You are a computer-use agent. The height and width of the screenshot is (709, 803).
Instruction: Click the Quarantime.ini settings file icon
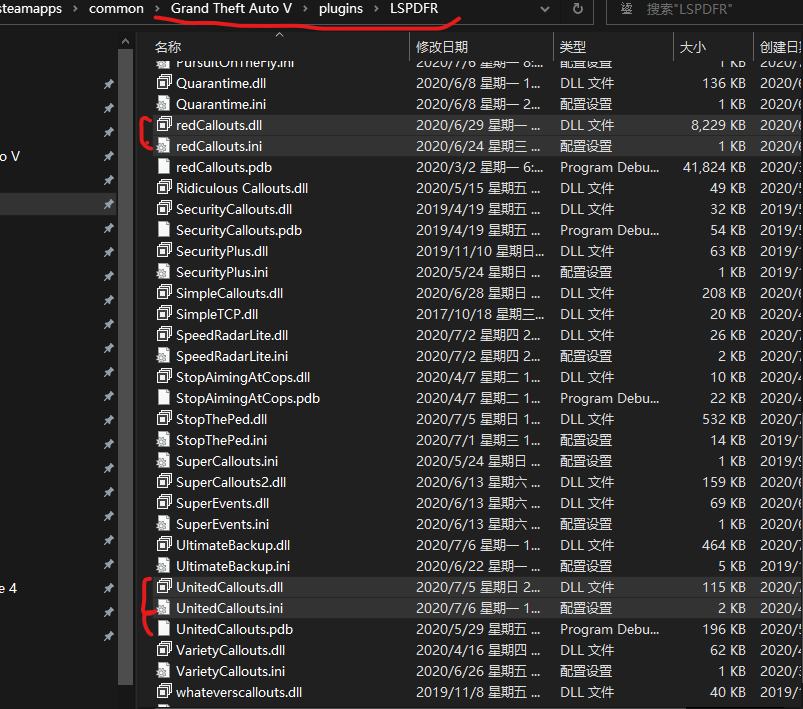[164, 103]
